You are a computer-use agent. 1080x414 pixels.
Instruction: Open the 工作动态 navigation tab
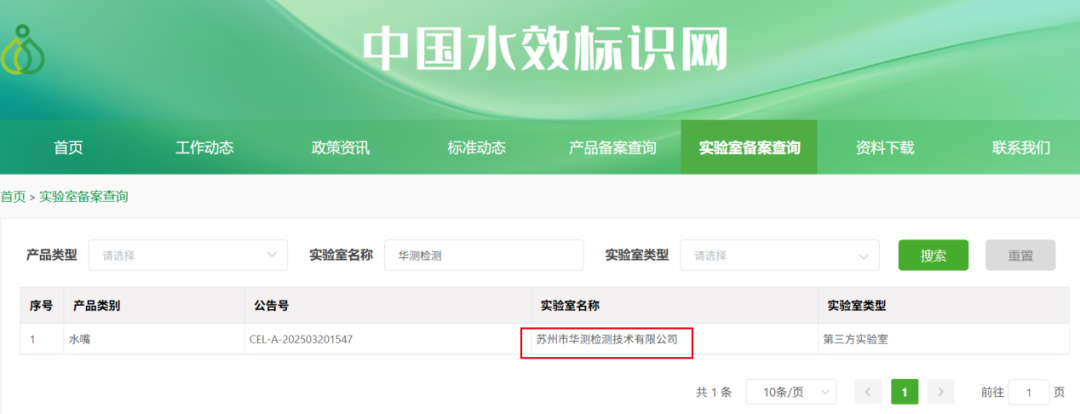coord(204,148)
